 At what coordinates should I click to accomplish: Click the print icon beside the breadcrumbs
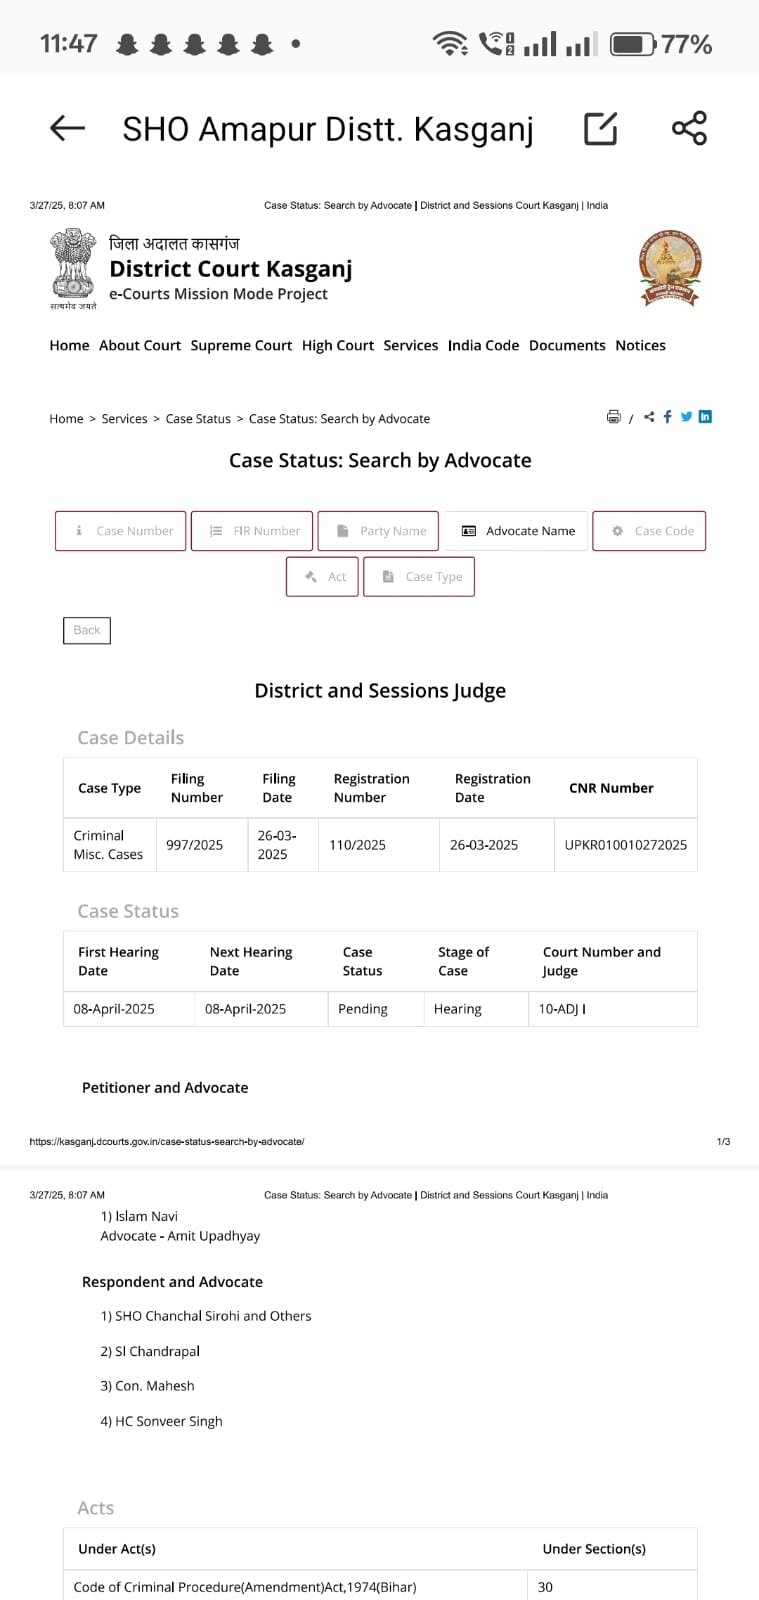614,417
